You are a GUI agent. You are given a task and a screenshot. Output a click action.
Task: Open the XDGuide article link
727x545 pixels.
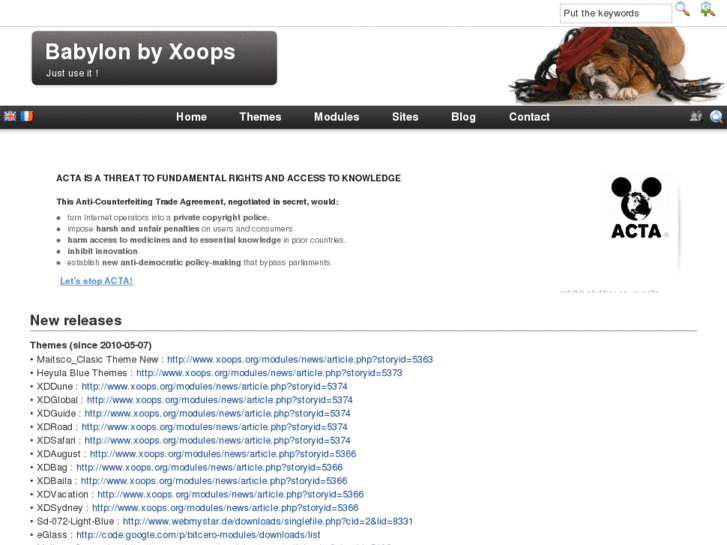[217, 413]
